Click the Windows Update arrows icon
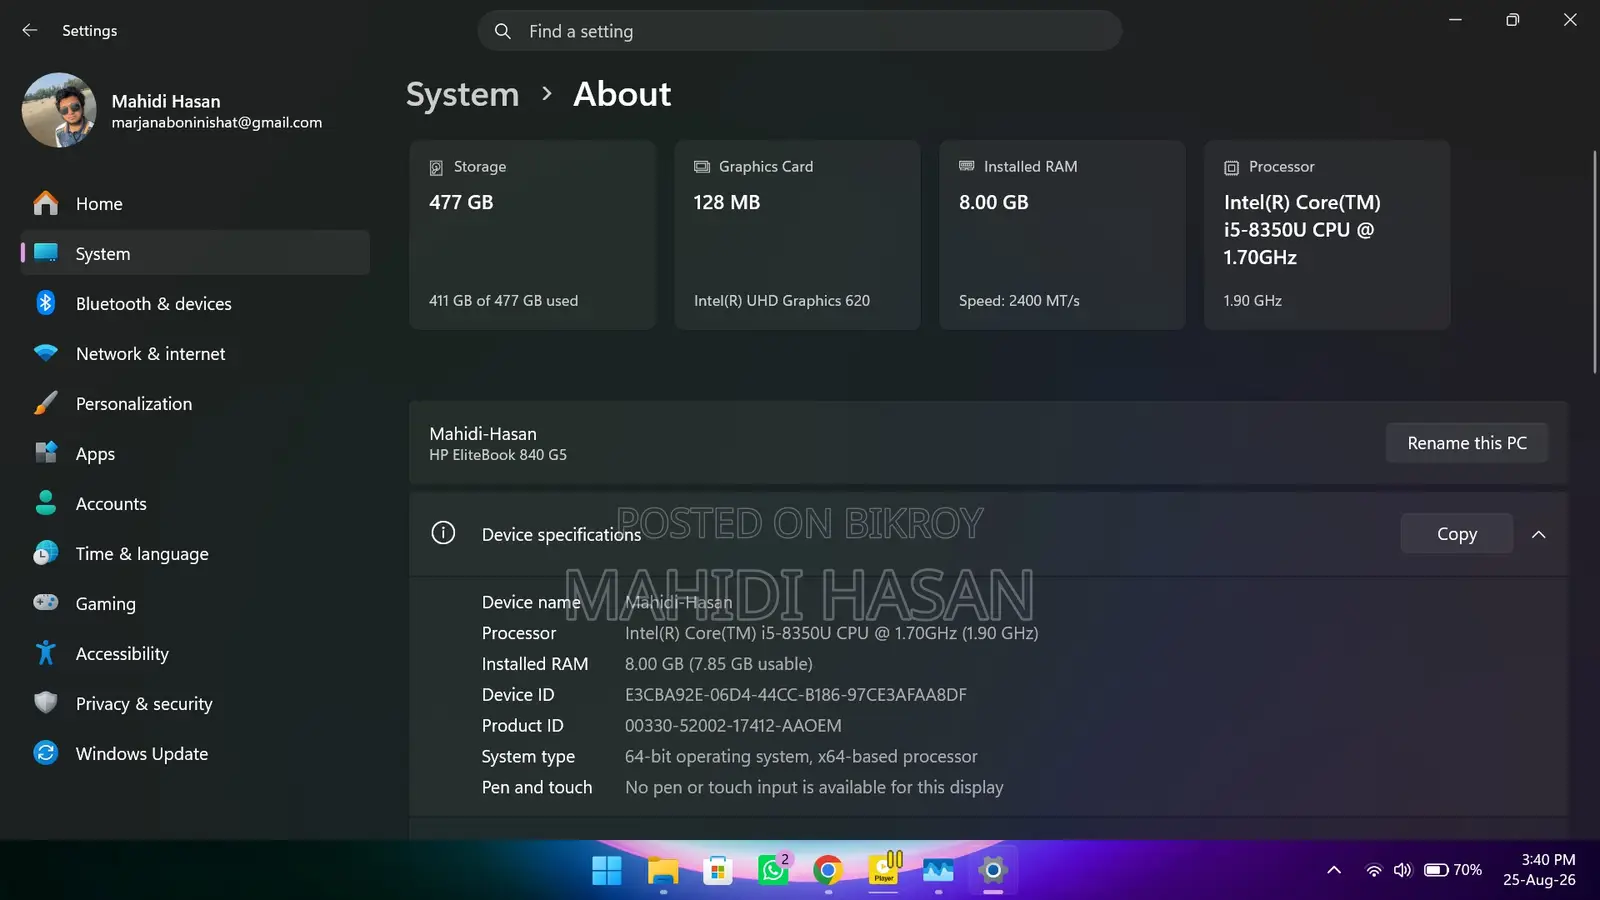 pyautogui.click(x=46, y=753)
